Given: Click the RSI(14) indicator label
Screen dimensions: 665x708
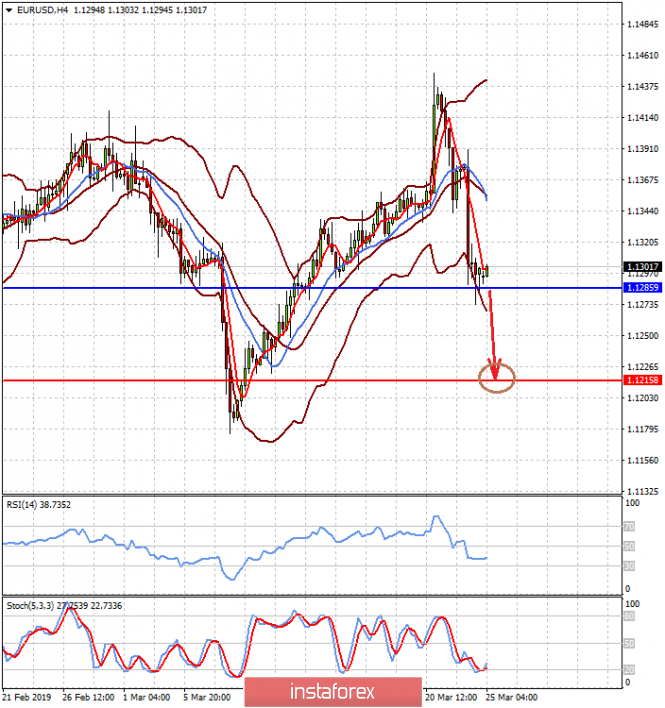Looking at the screenshot, I should 42,505.
